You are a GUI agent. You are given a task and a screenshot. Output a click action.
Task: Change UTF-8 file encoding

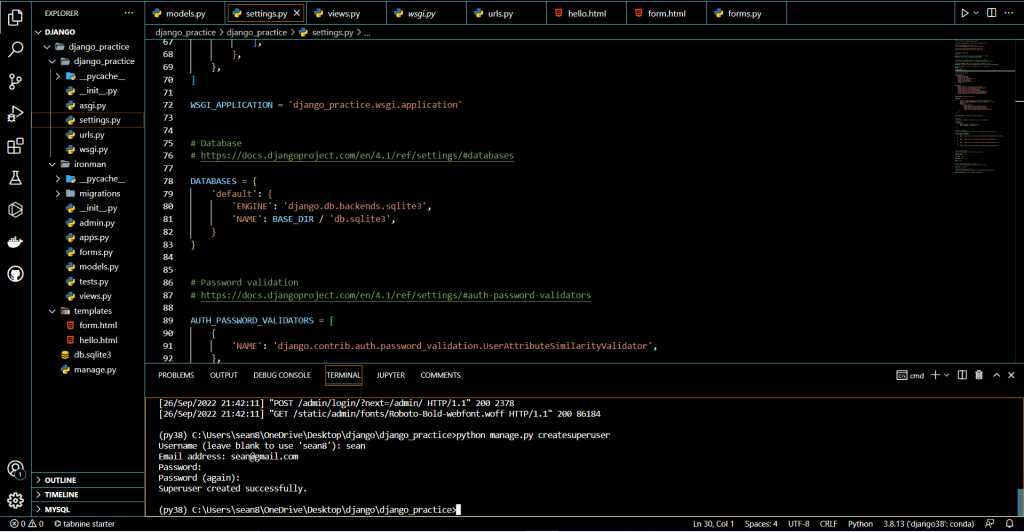click(x=798, y=524)
